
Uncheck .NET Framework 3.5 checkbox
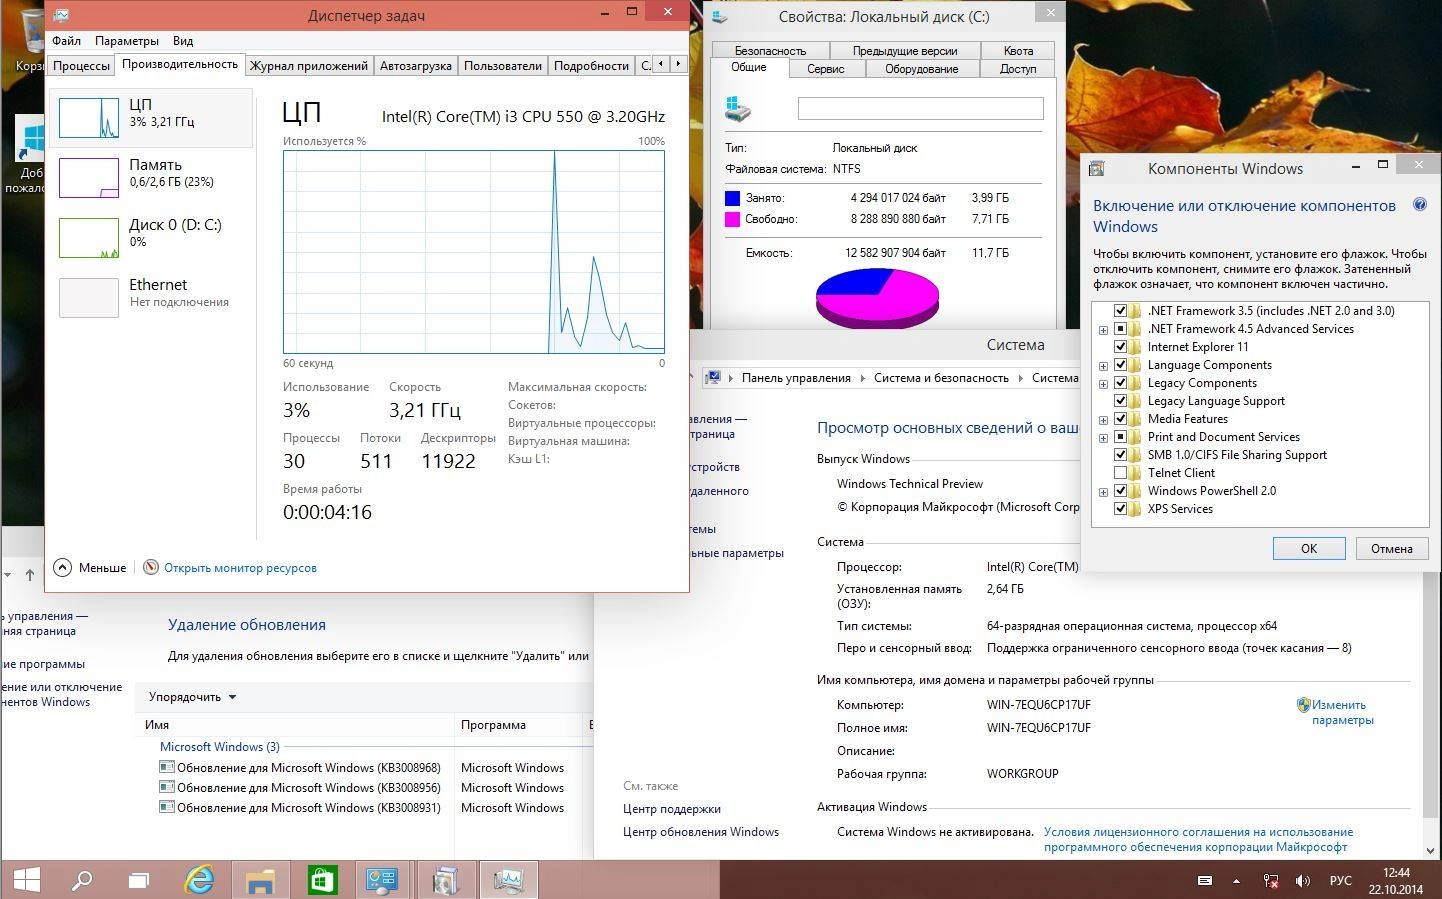[x=1120, y=311]
